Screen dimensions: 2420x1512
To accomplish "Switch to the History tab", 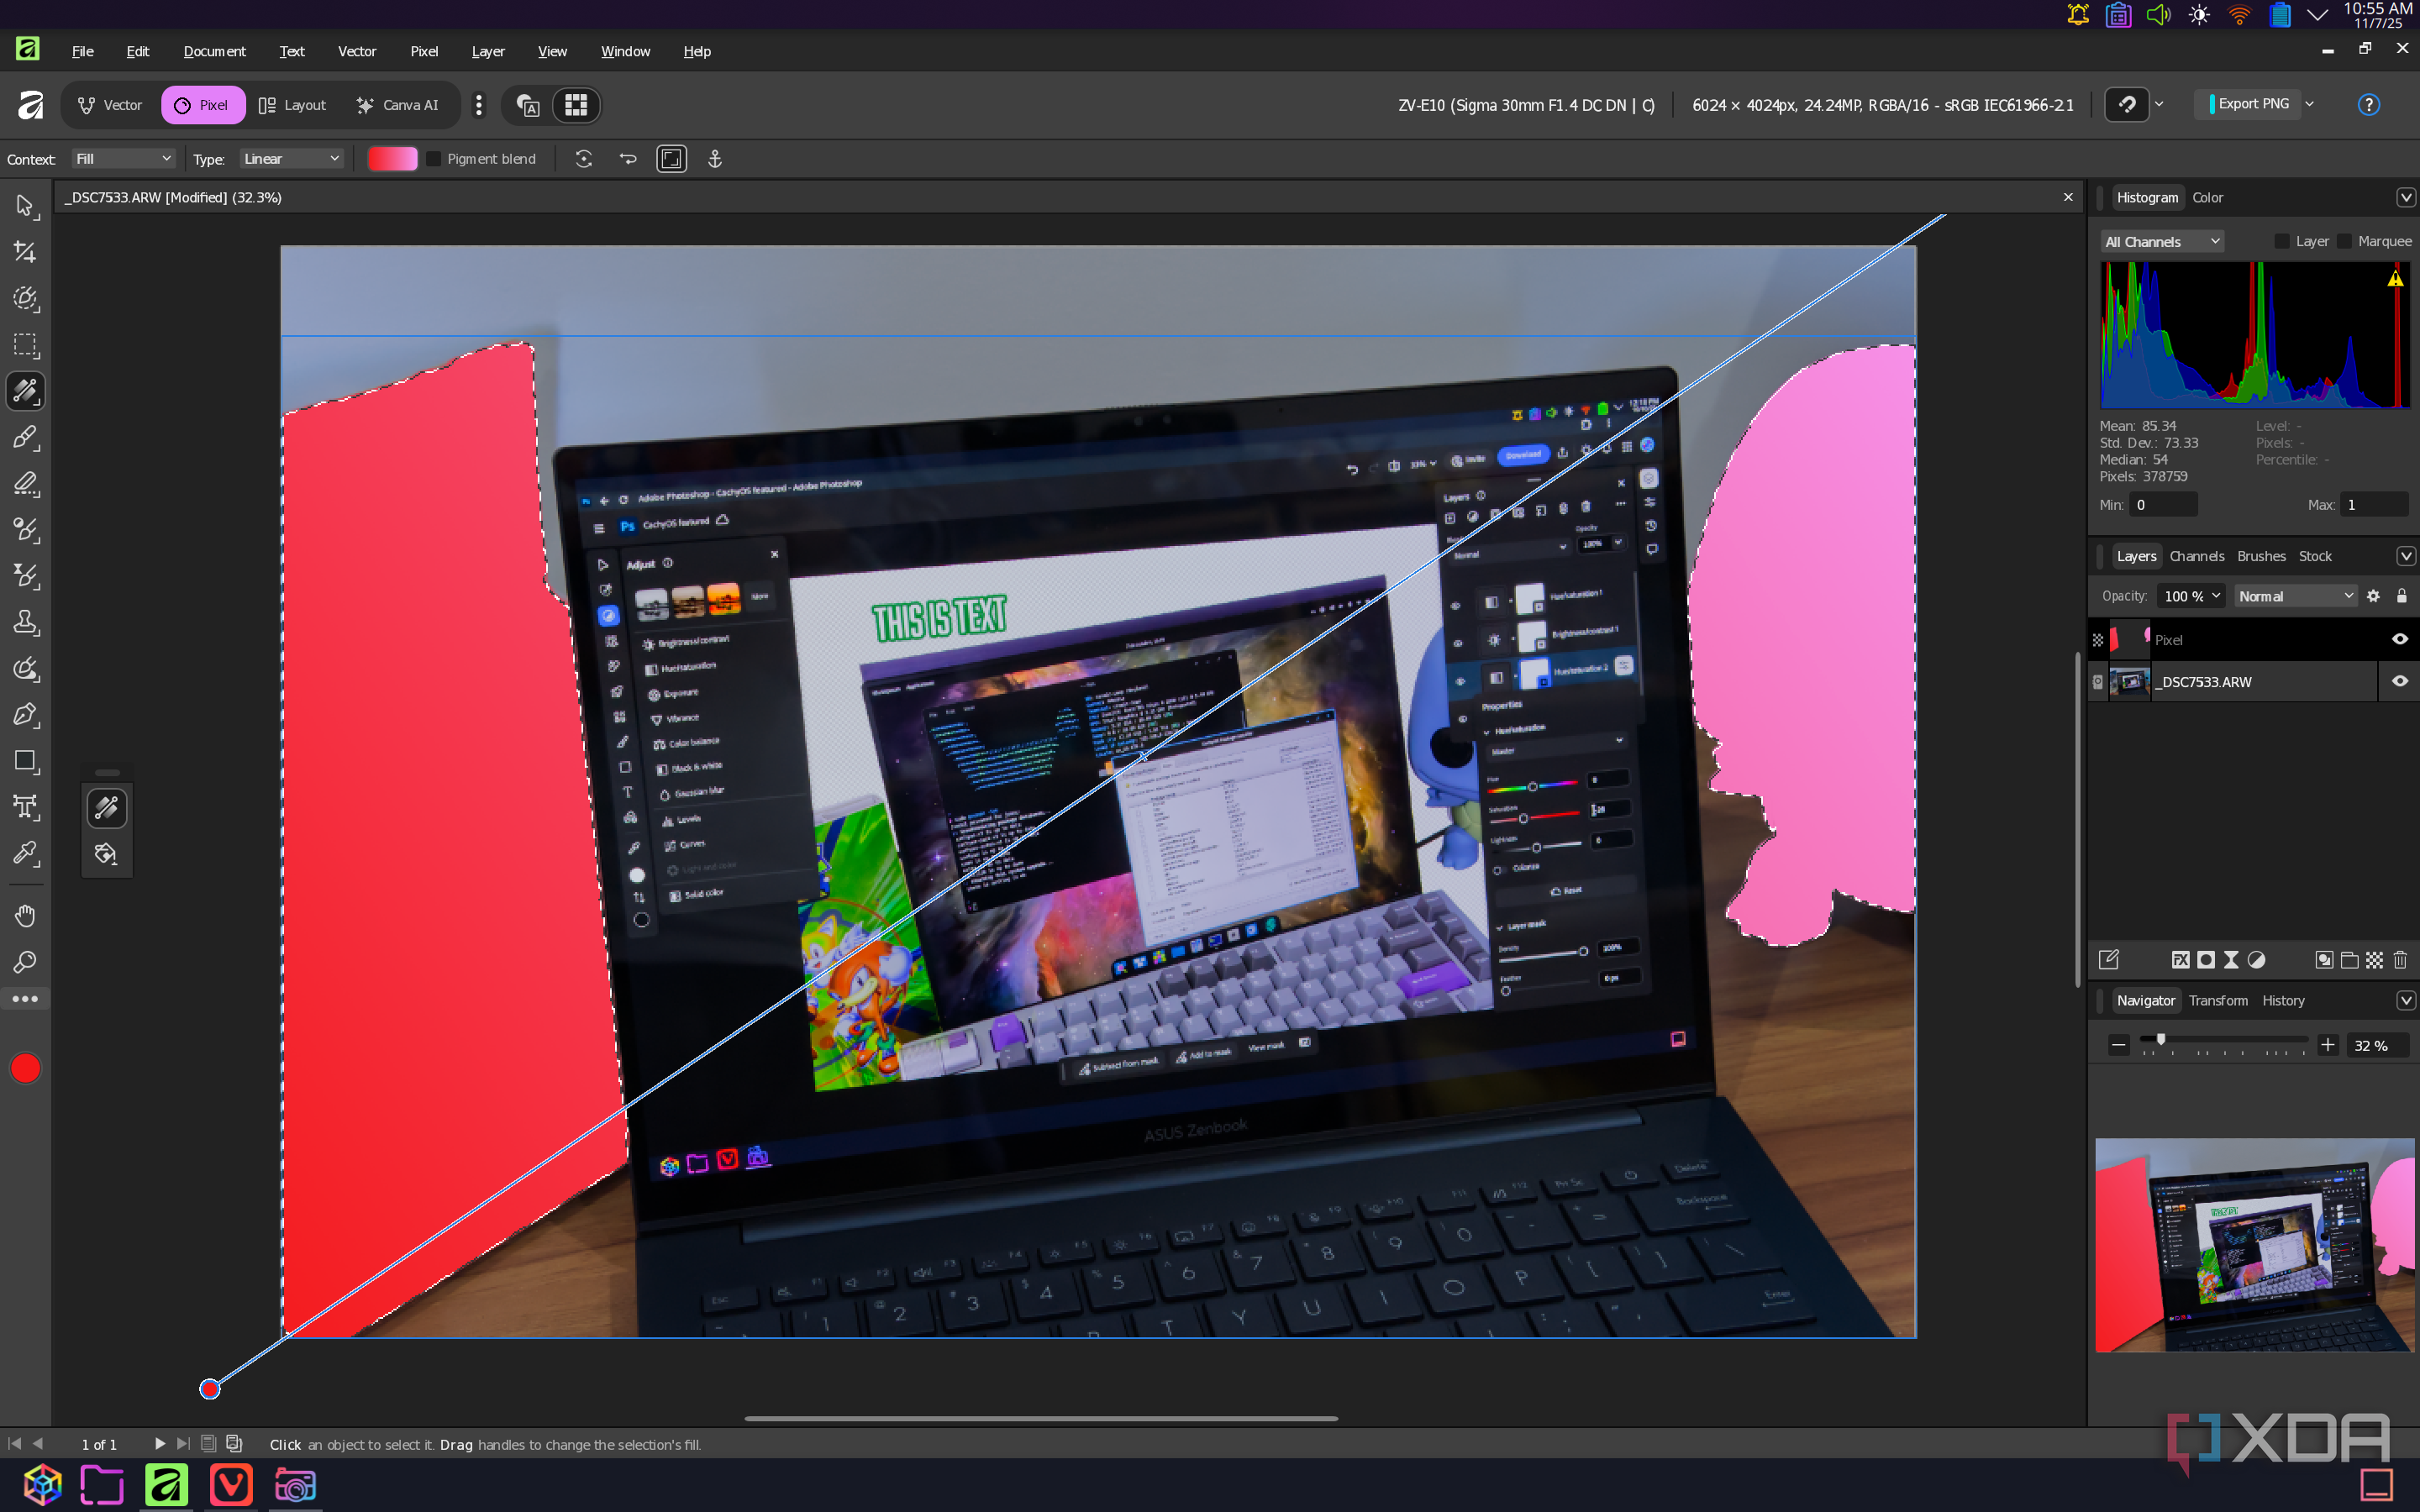I will (2283, 1001).
